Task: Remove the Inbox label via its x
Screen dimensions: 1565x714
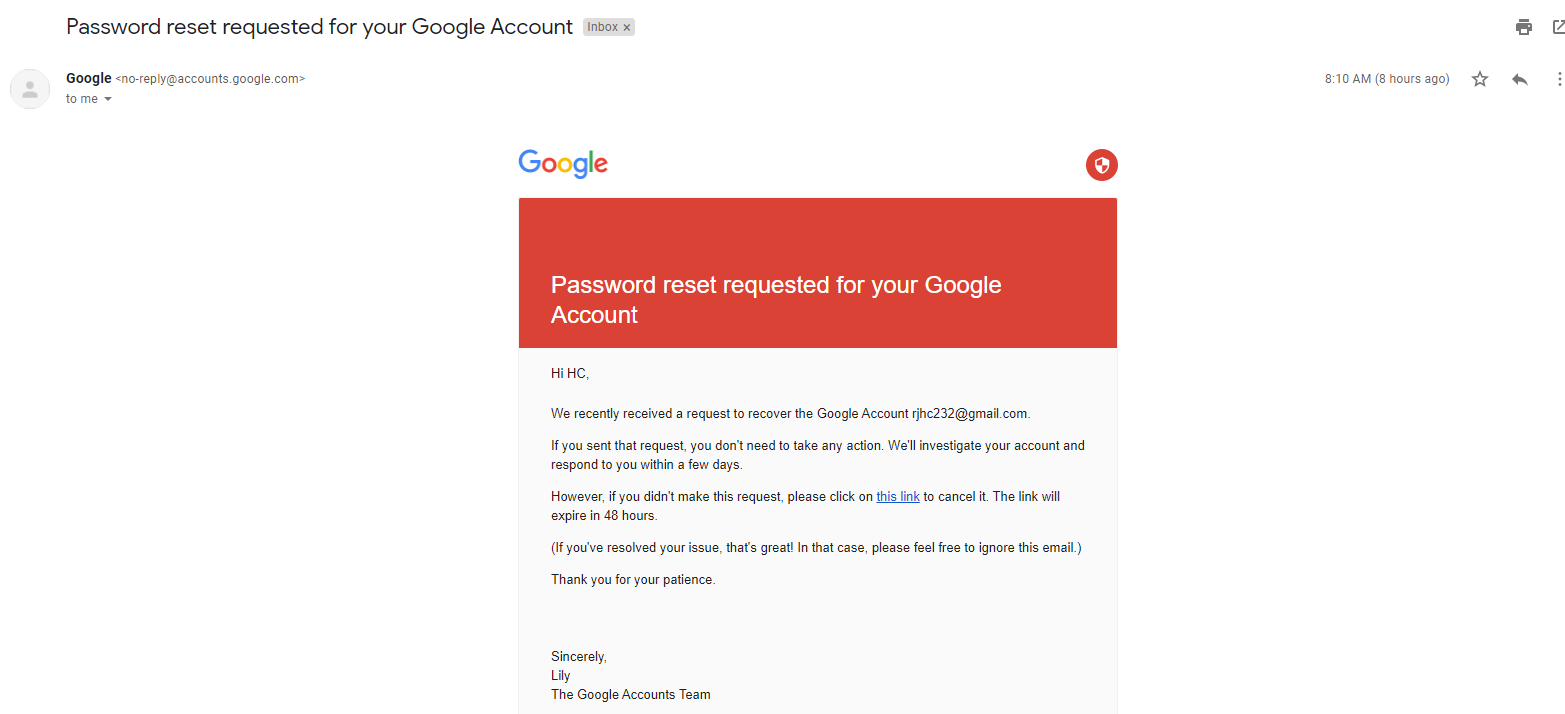Action: point(627,28)
